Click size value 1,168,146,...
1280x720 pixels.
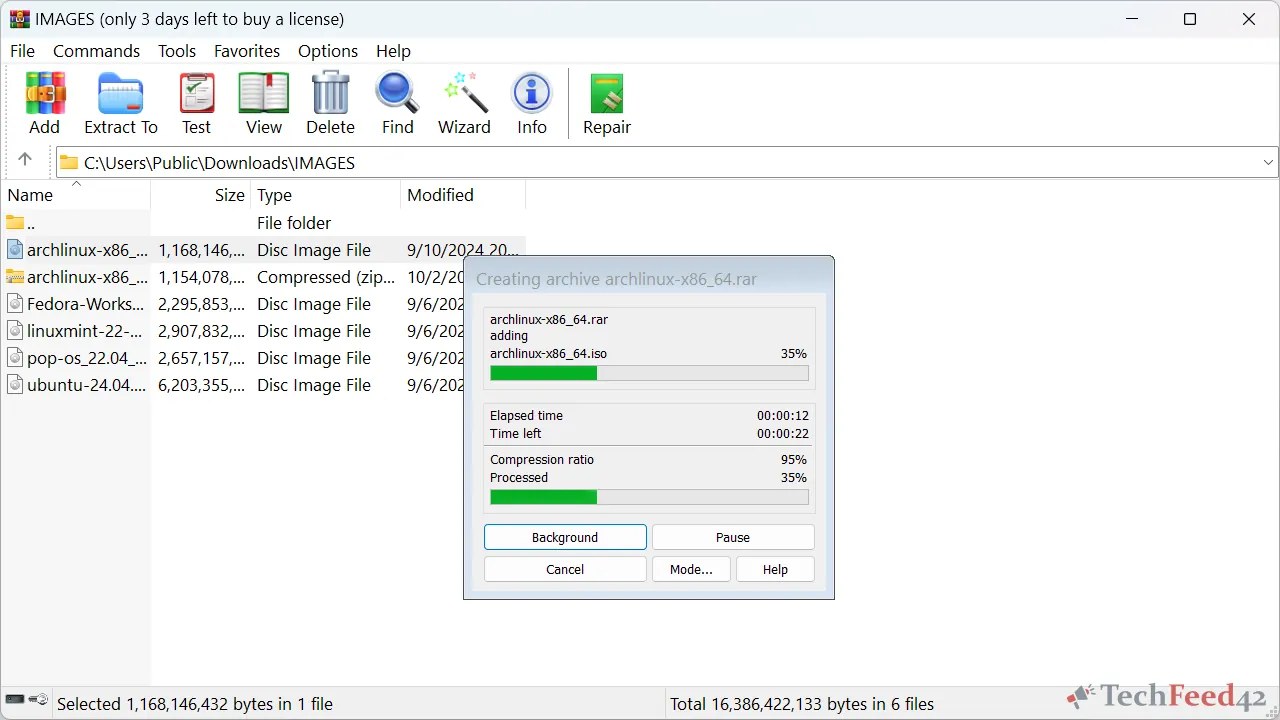(201, 250)
